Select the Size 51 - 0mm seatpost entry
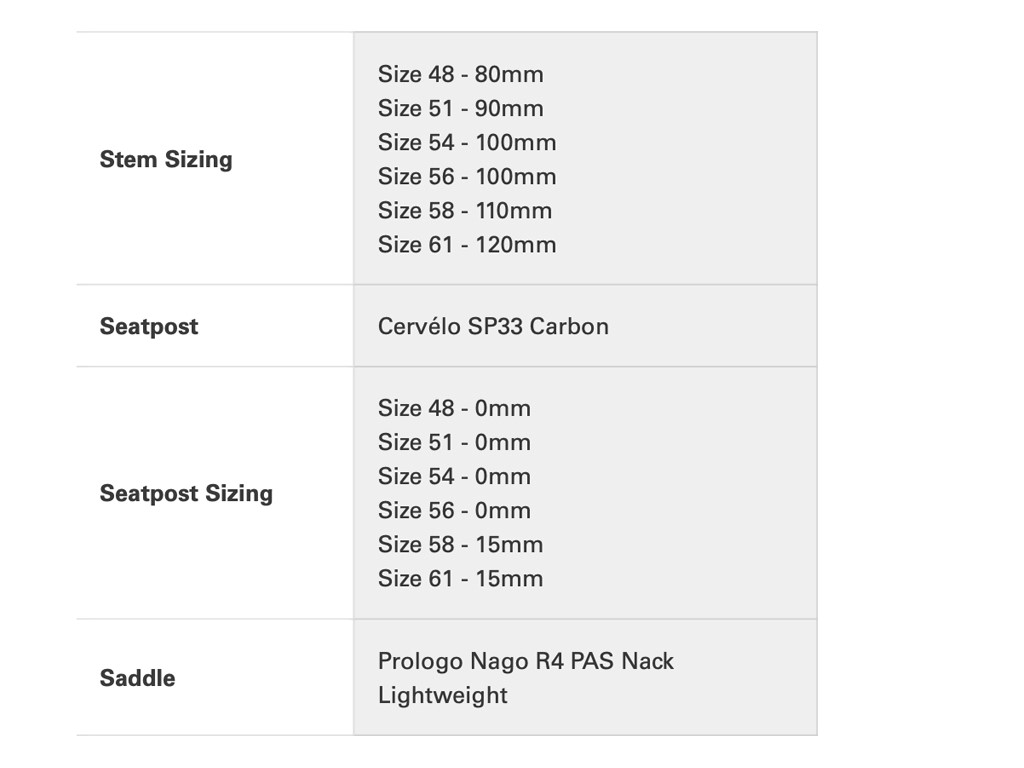Screen dimensions: 1024x768 click(454, 443)
